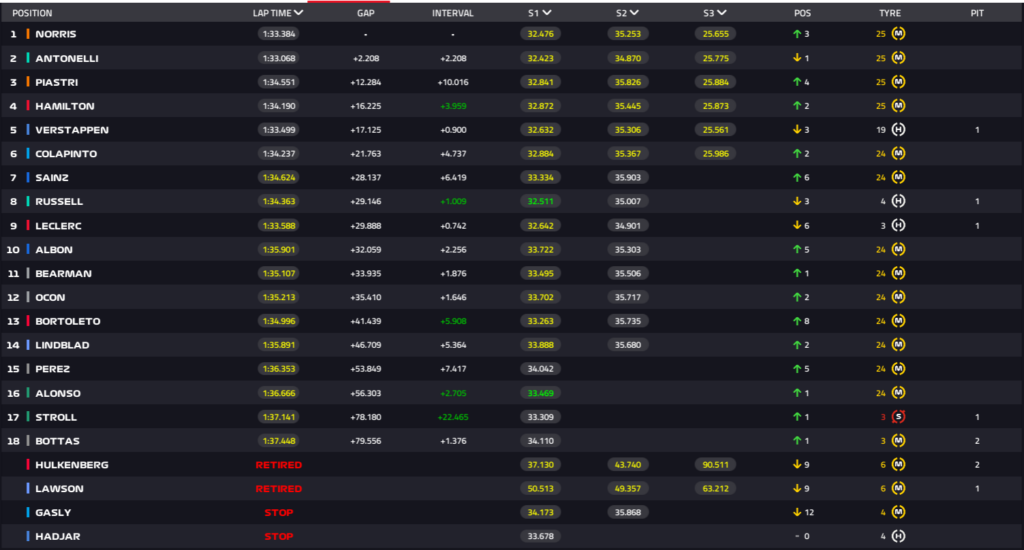Click Russell's green S1 time 32.511
This screenshot has width=1024, height=550.
coord(540,201)
